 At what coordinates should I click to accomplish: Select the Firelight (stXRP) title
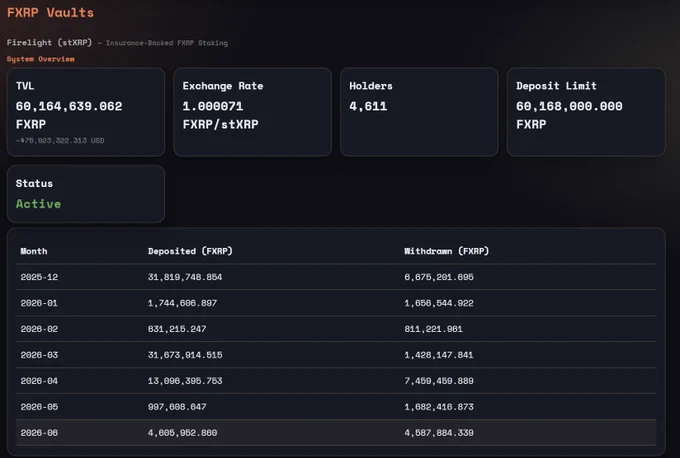coord(49,43)
